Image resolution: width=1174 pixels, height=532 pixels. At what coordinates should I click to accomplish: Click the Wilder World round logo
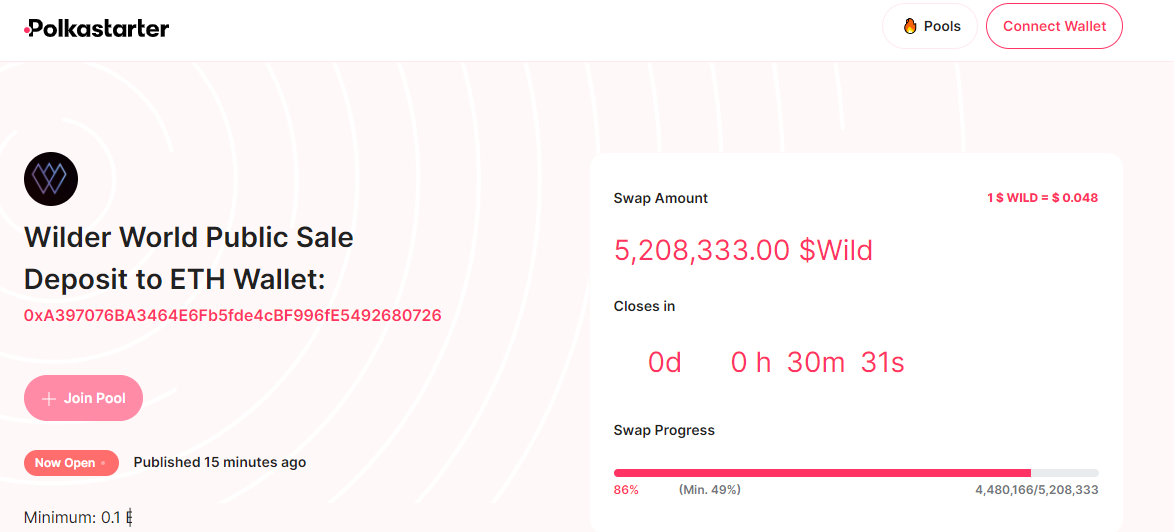point(51,179)
